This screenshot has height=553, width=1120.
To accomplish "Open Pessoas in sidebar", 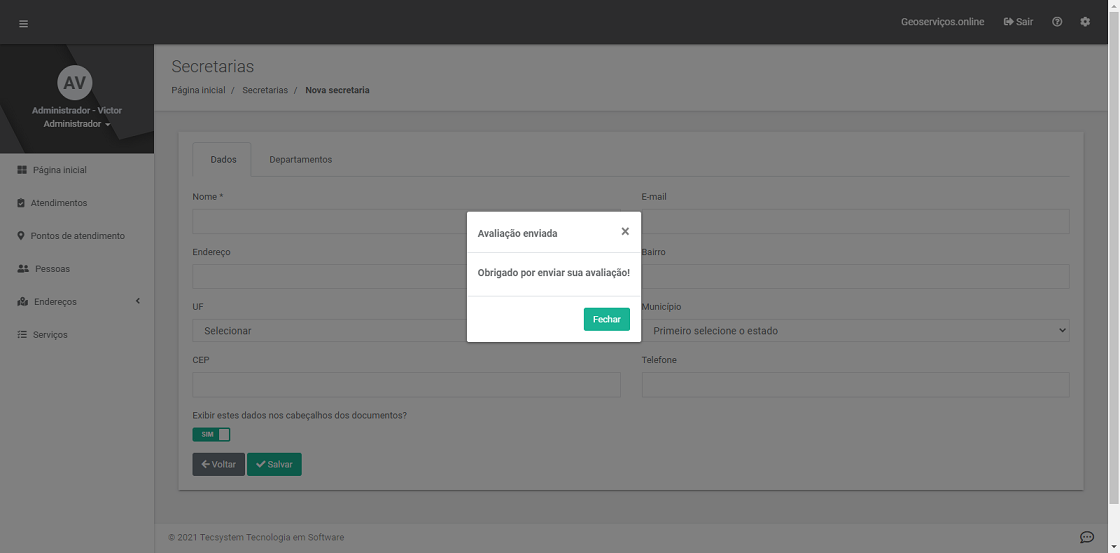I will tap(52, 269).
